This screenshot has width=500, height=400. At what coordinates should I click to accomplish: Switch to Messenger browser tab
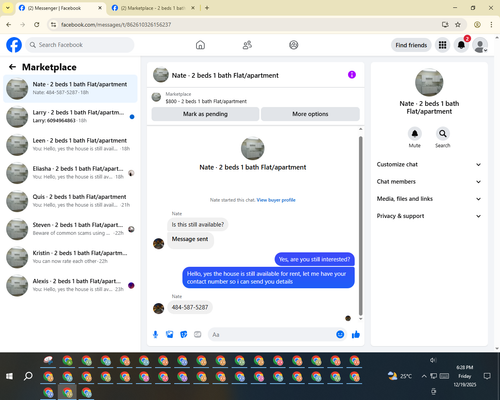[60, 8]
